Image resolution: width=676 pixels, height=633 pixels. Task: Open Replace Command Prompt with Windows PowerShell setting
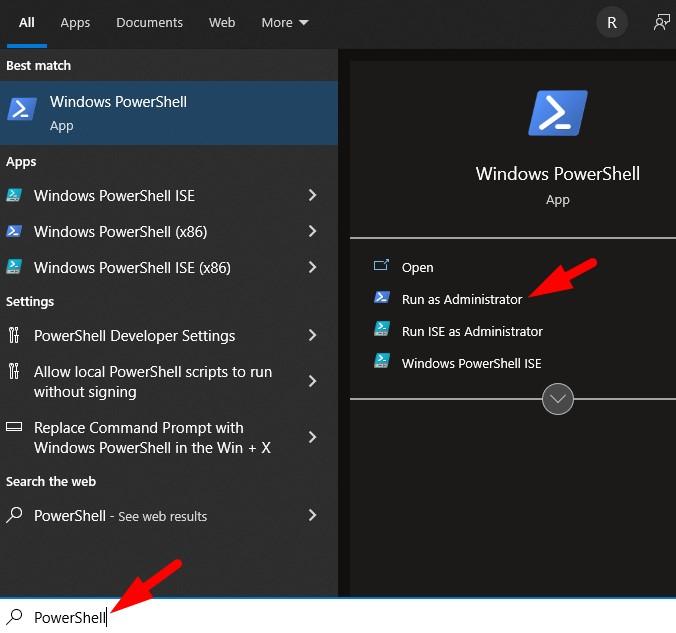click(169, 437)
